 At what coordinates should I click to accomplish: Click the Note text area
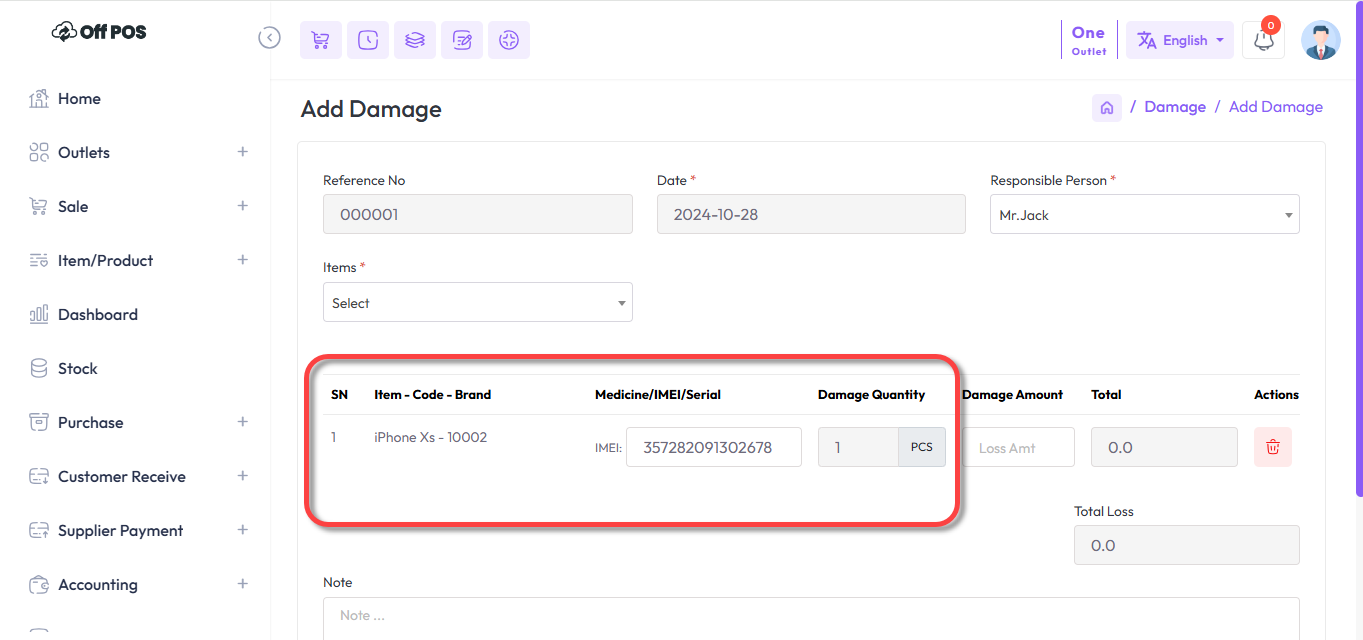click(811, 619)
